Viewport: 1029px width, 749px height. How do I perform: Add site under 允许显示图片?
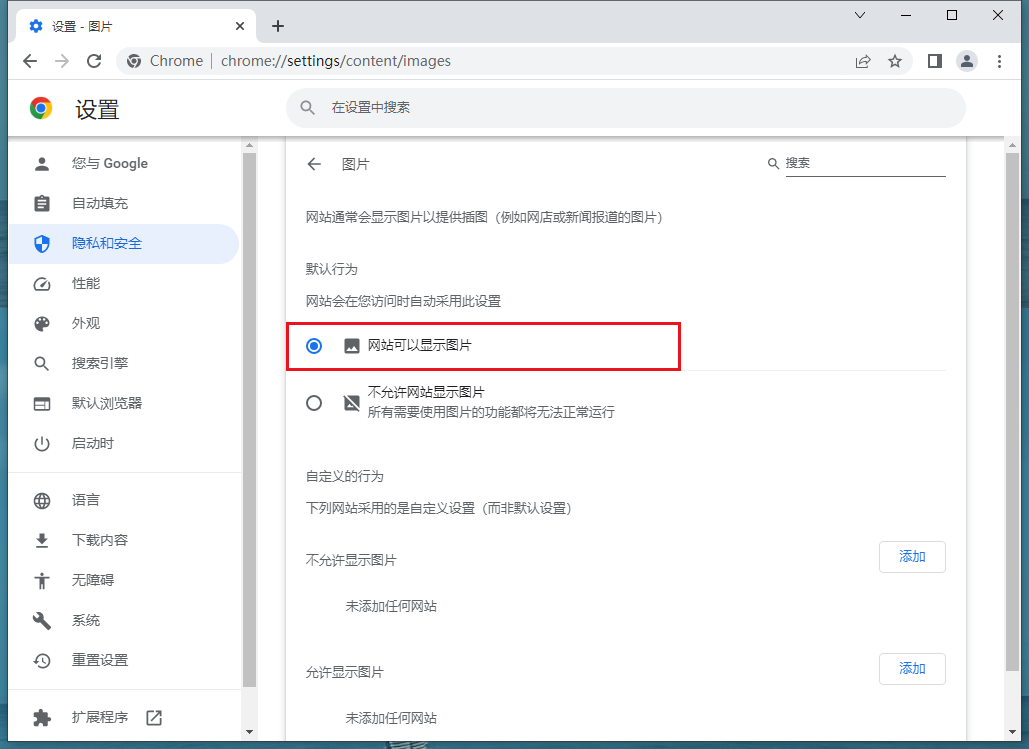[912, 668]
